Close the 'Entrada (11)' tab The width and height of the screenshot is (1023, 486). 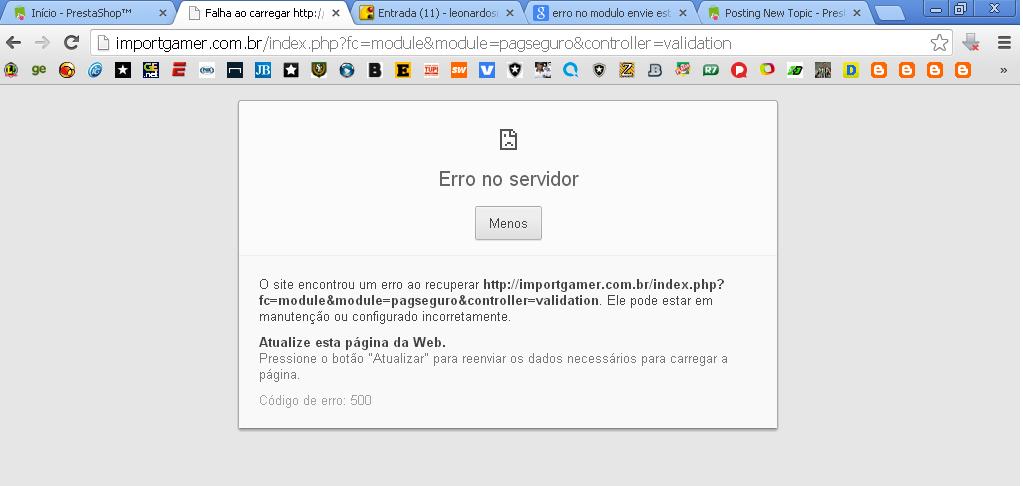coord(510,13)
